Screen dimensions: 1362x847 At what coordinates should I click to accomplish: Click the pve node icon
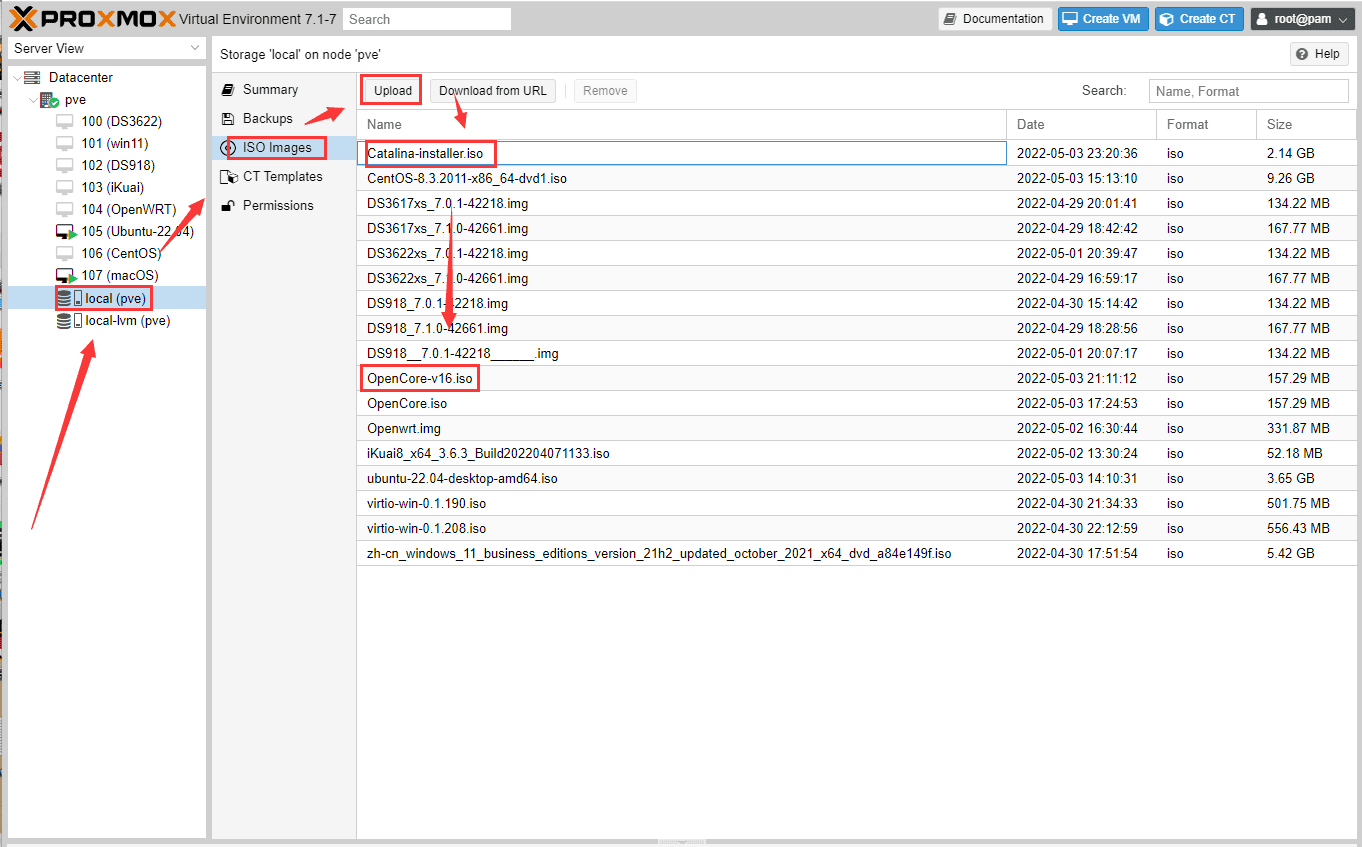(49, 100)
